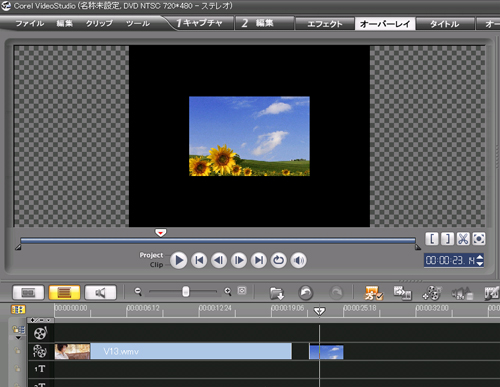Viewport: 500px width, 387px height.
Task: Toggle repeat playback loop
Action: 279,260
